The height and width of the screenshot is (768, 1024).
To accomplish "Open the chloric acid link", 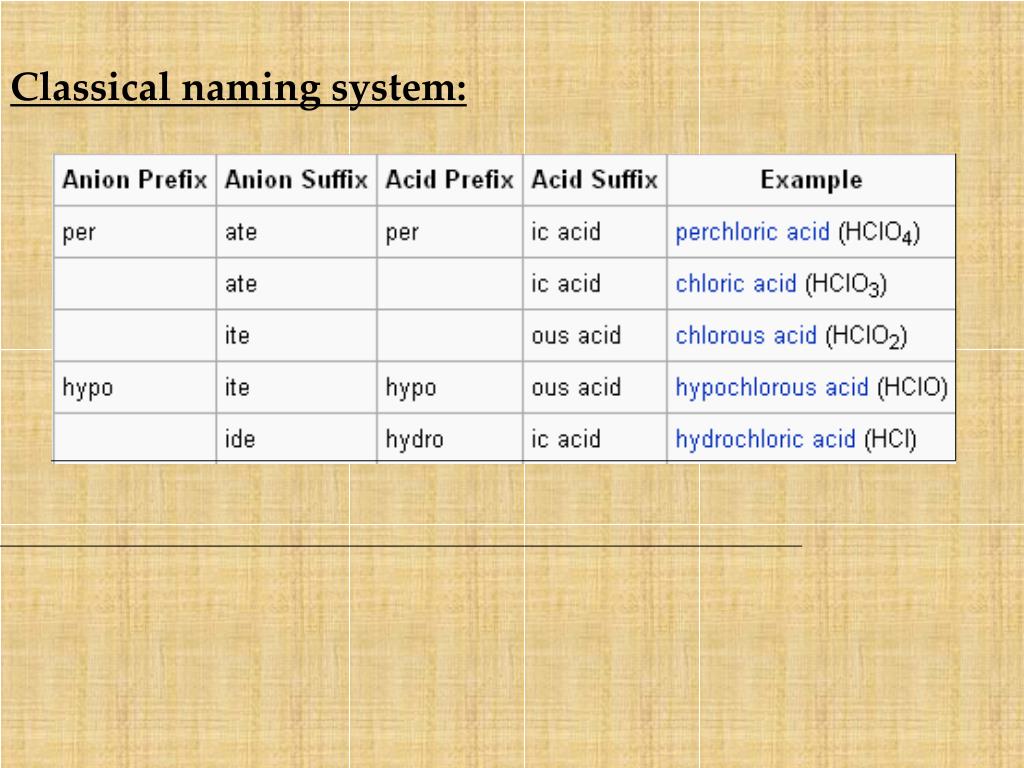I will (736, 283).
